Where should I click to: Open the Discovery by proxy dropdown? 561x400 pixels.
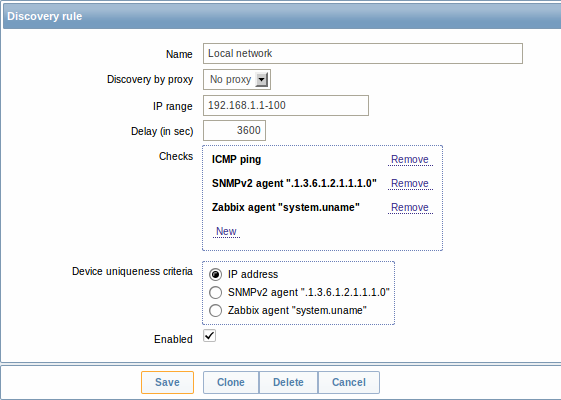pyautogui.click(x=237, y=79)
